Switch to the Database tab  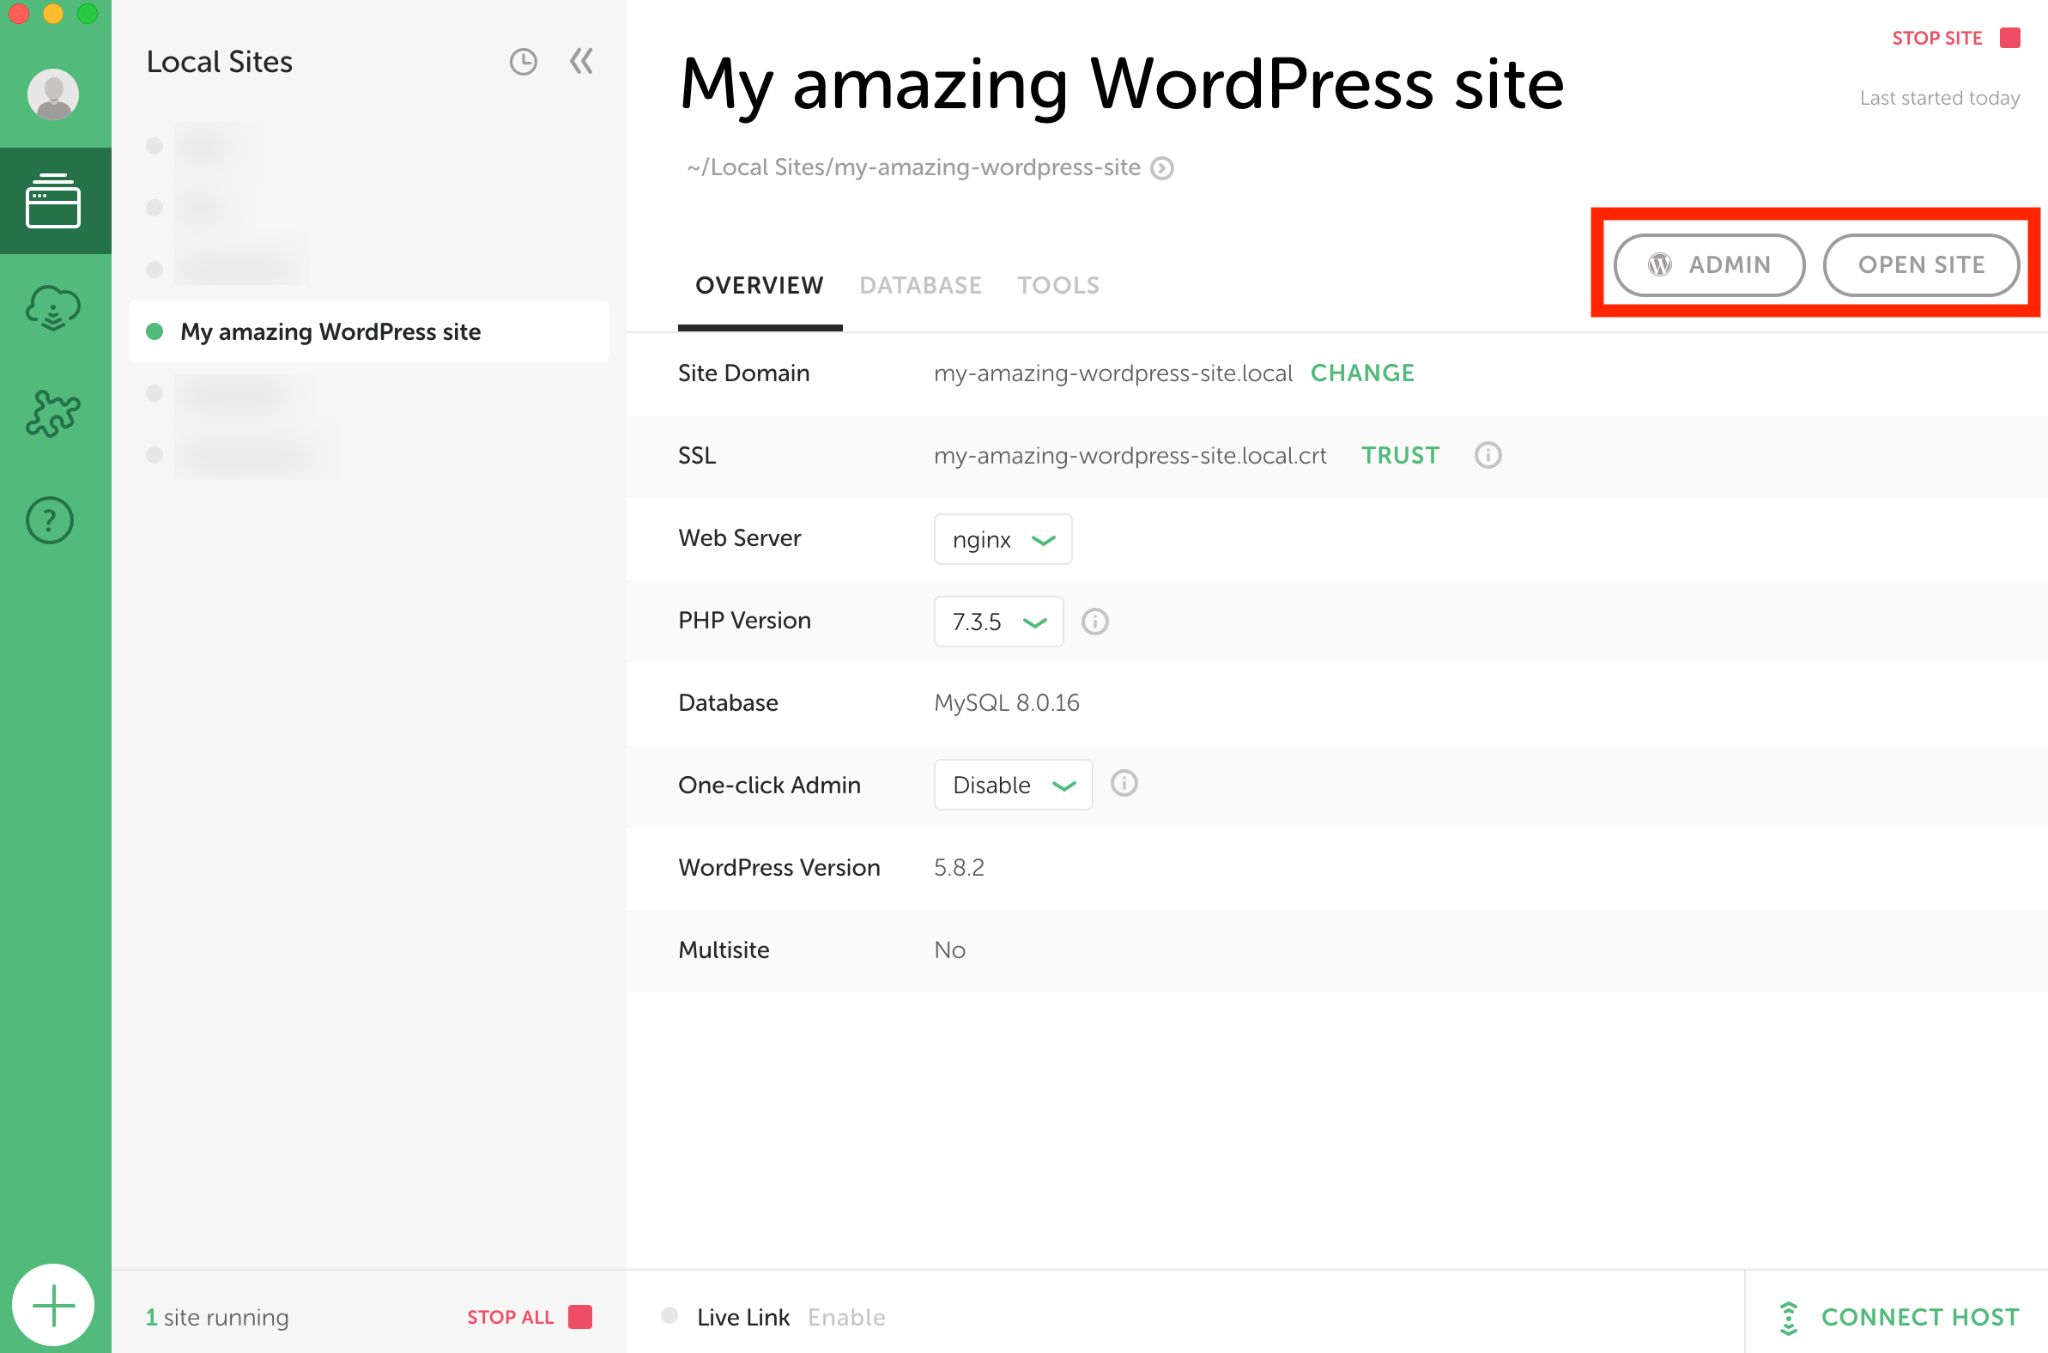click(x=920, y=285)
